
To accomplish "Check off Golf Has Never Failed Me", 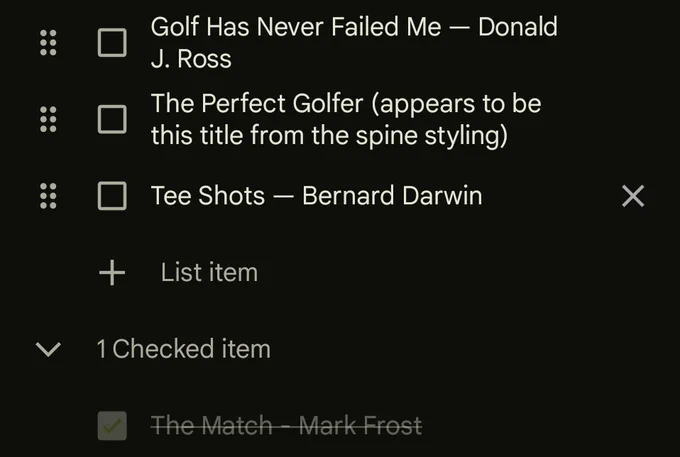I will (x=112, y=42).
